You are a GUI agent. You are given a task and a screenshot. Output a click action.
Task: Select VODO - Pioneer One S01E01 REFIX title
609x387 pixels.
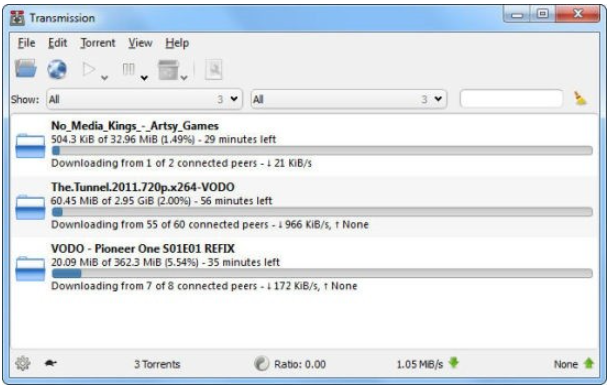[x=143, y=249]
